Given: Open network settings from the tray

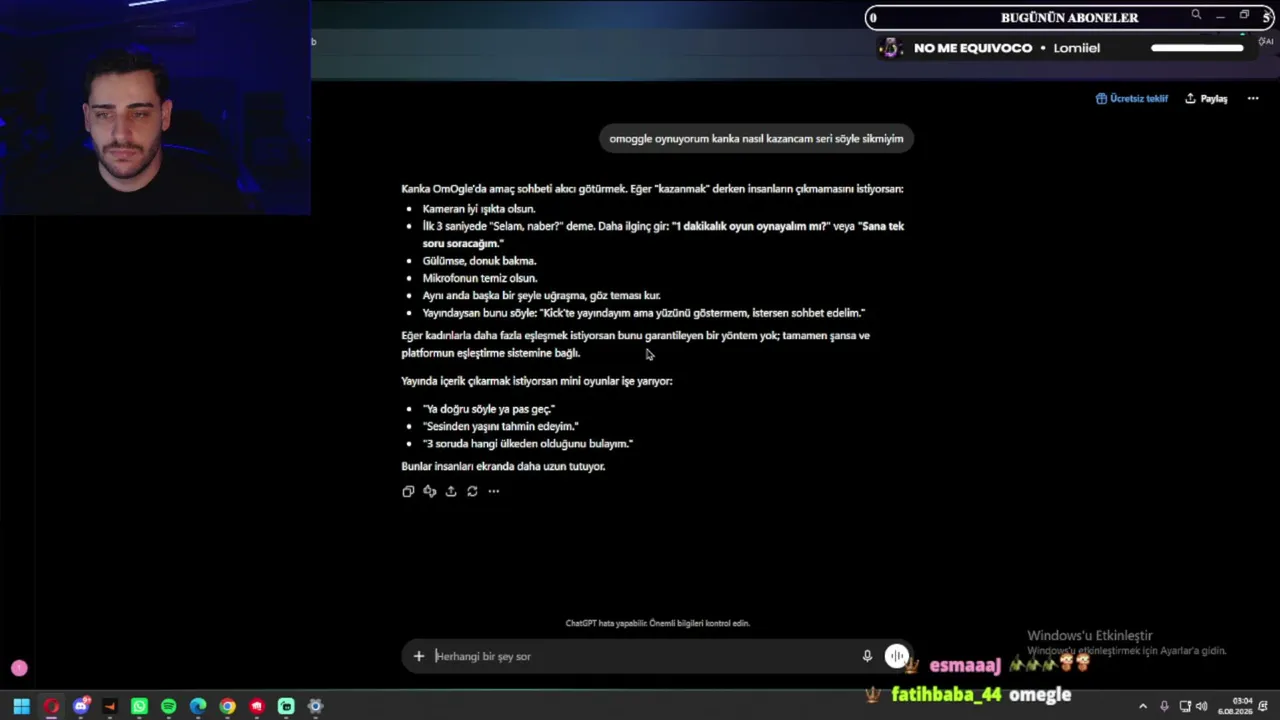Looking at the screenshot, I should [1185, 706].
